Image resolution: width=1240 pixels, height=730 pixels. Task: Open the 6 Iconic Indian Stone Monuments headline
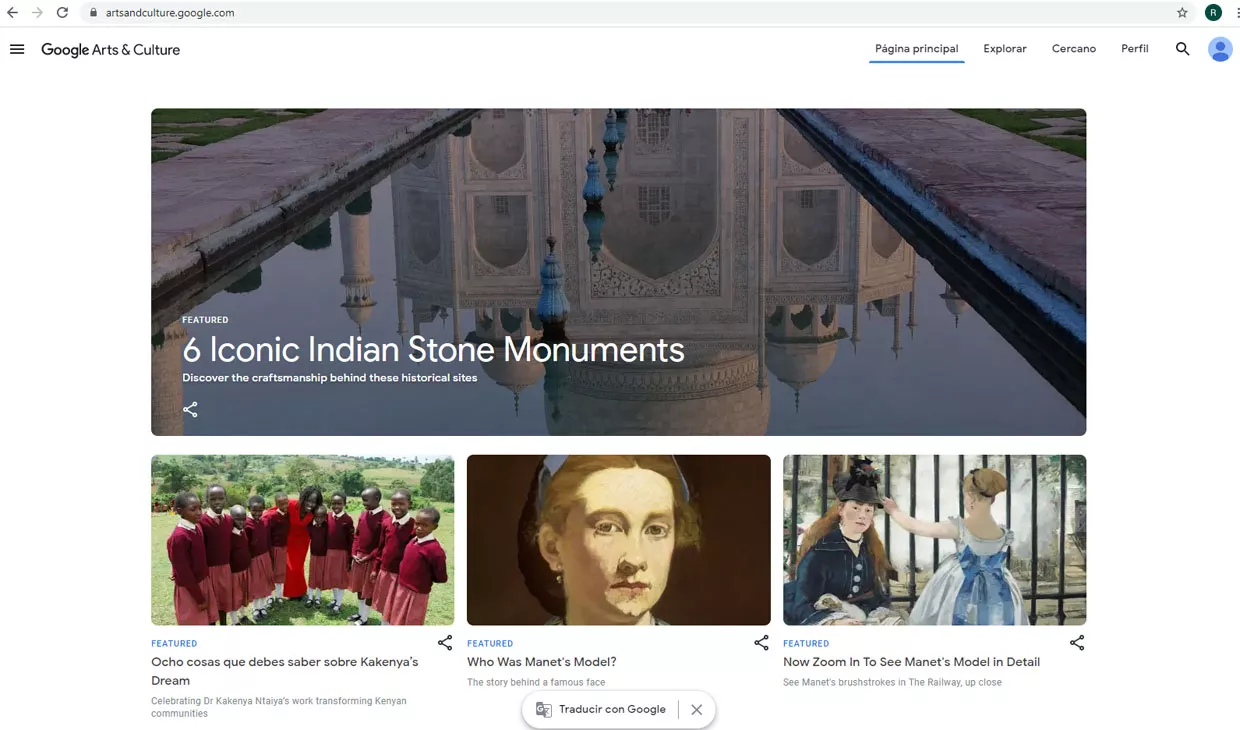click(433, 350)
